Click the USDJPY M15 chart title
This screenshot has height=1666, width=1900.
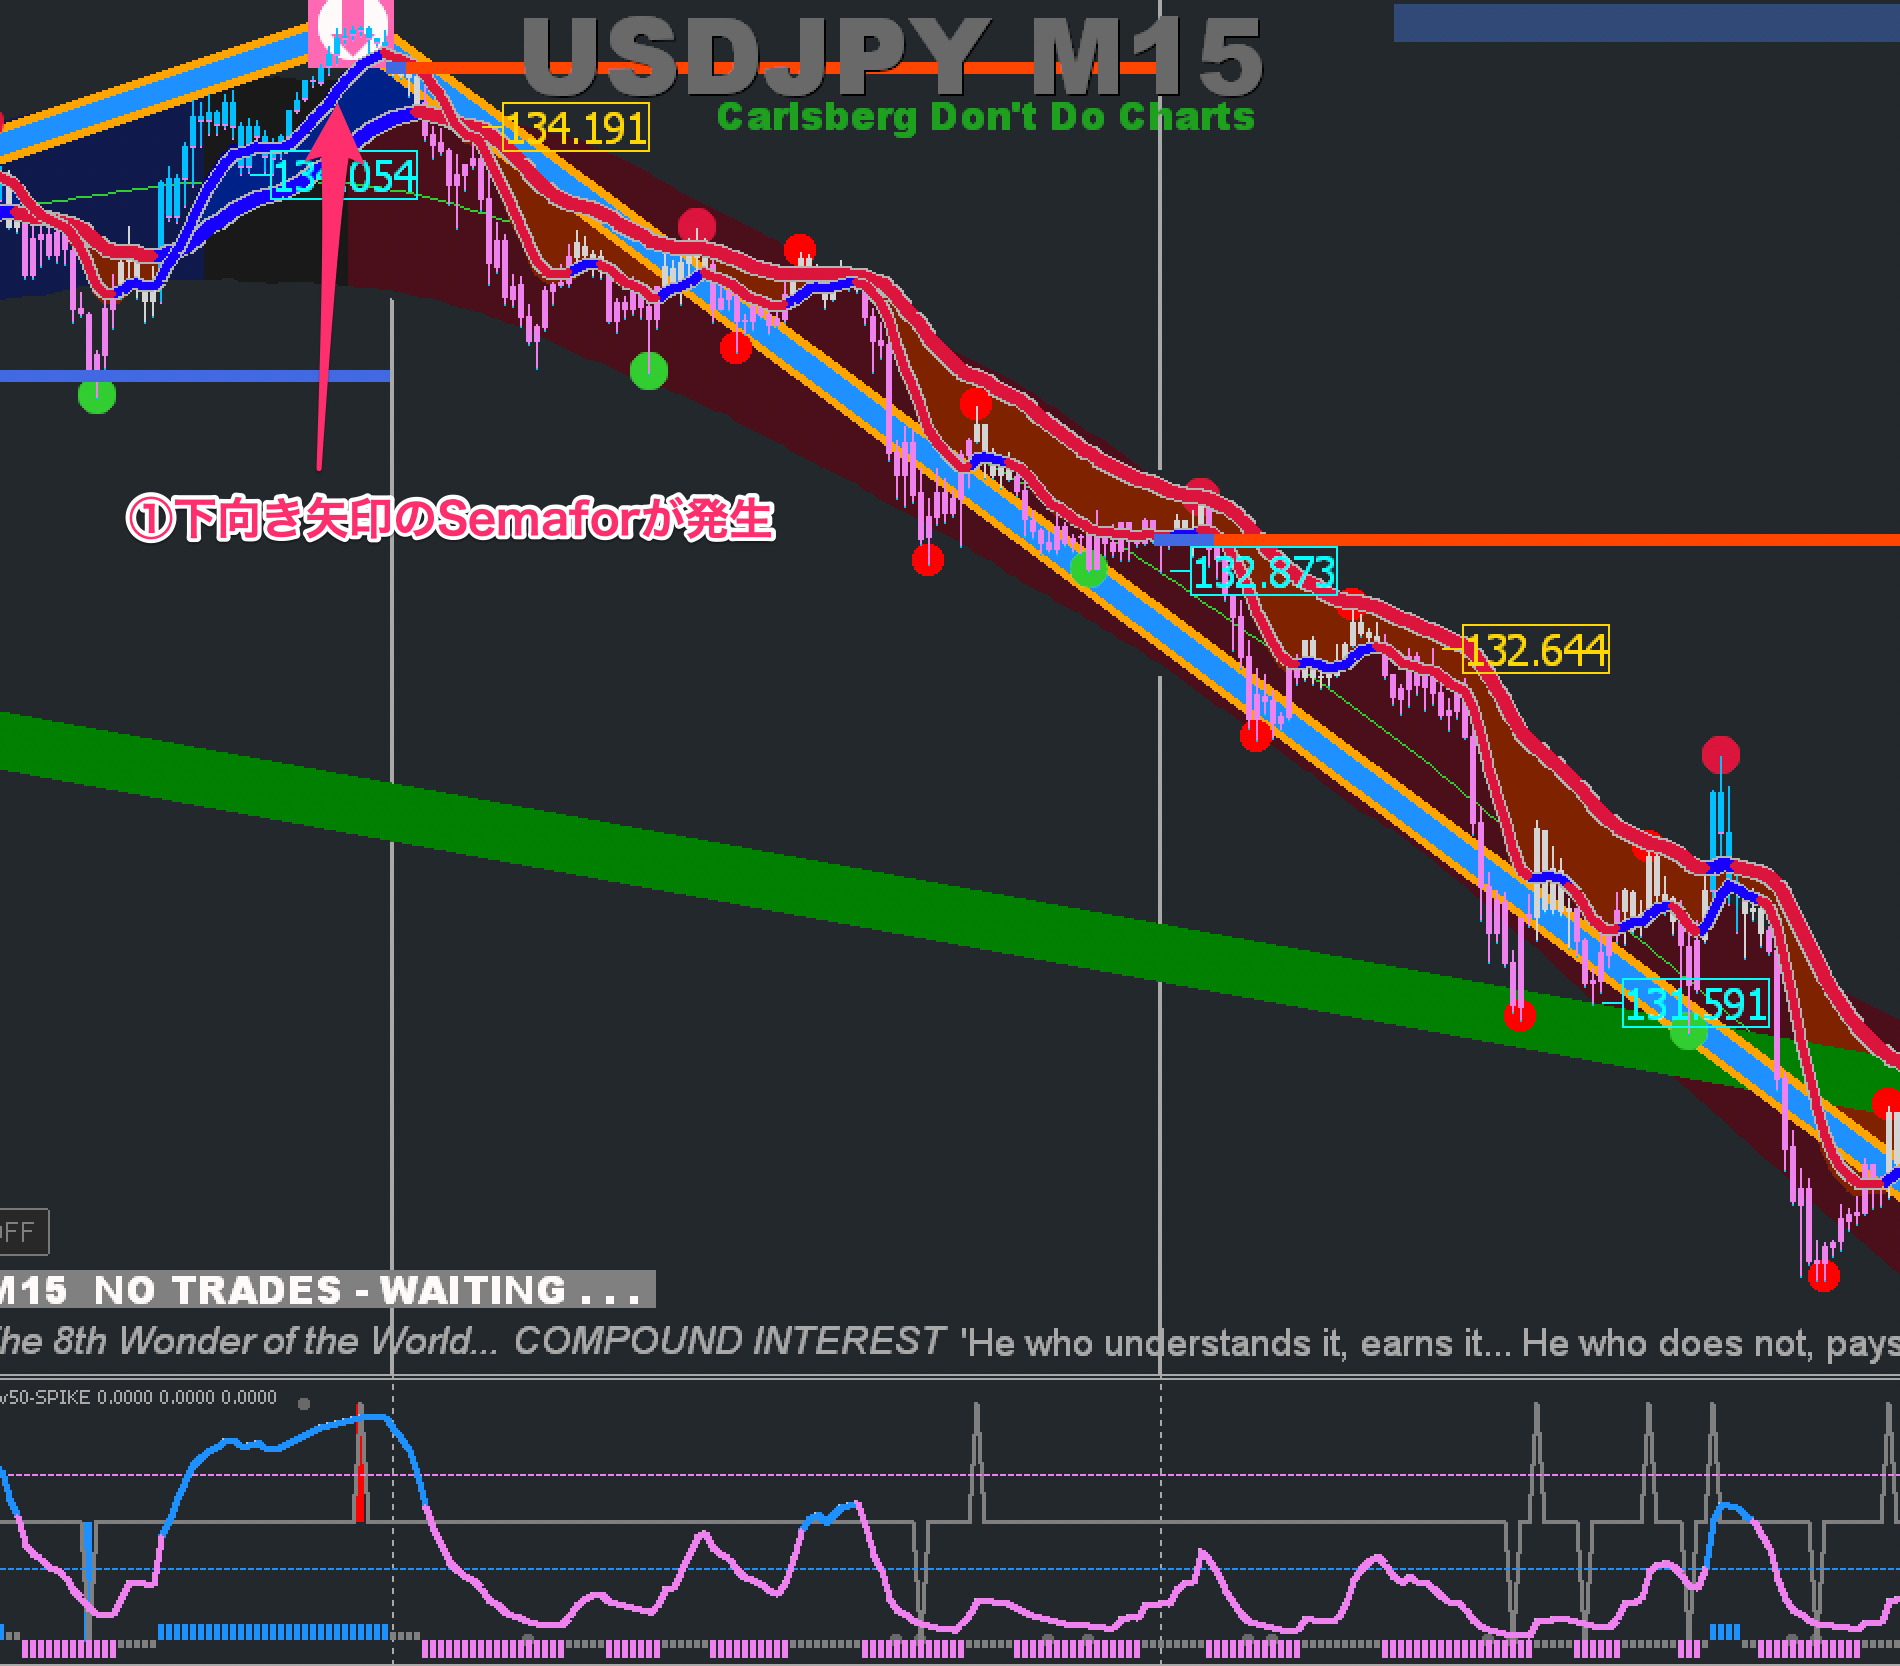(x=892, y=57)
